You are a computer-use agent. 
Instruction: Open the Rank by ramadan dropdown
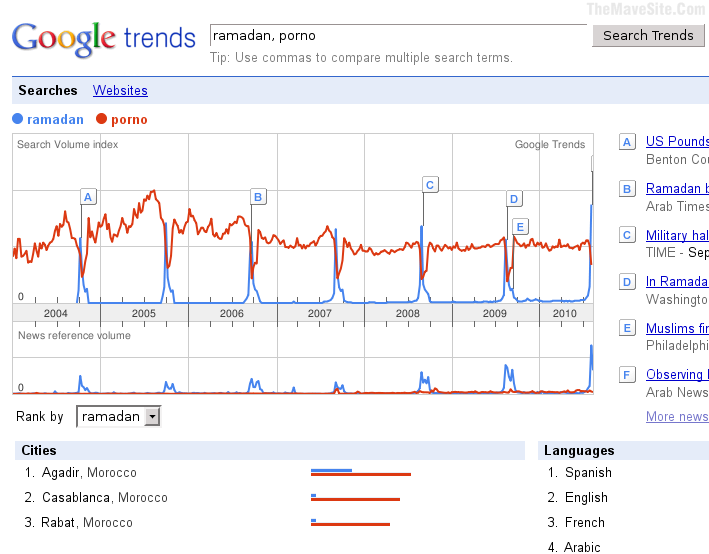click(119, 417)
